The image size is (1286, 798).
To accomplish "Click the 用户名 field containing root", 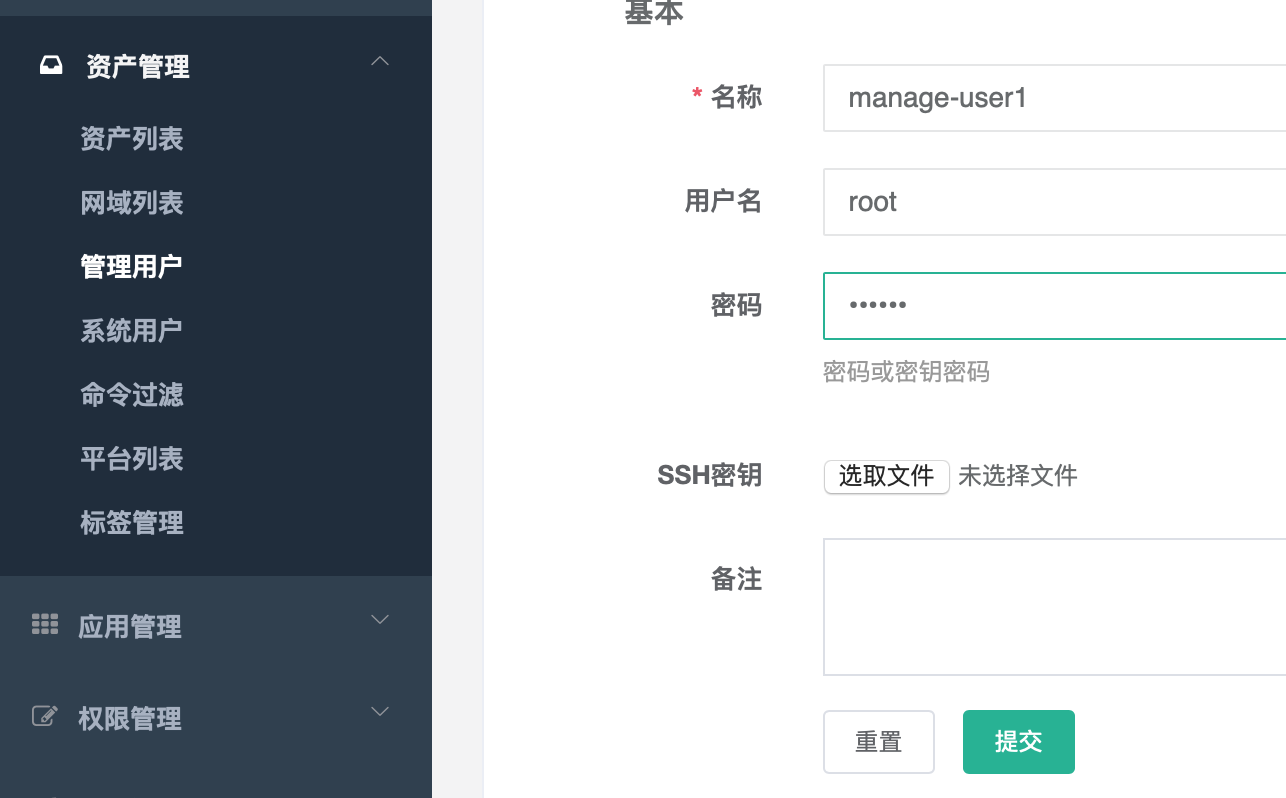I will [x=1054, y=202].
